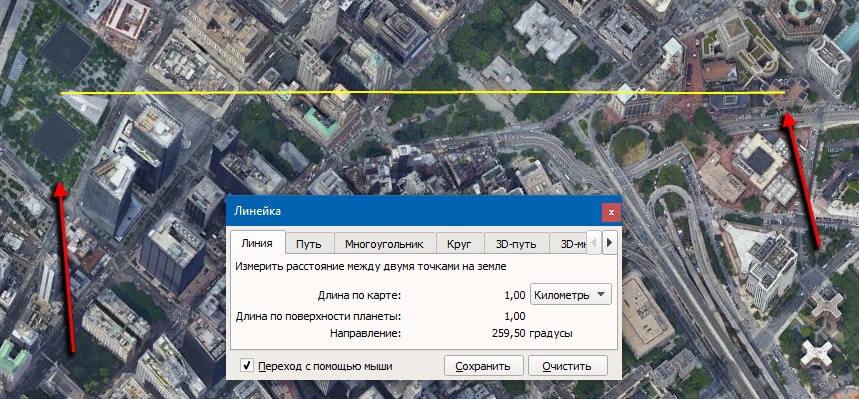Click the Направление label

(365, 333)
